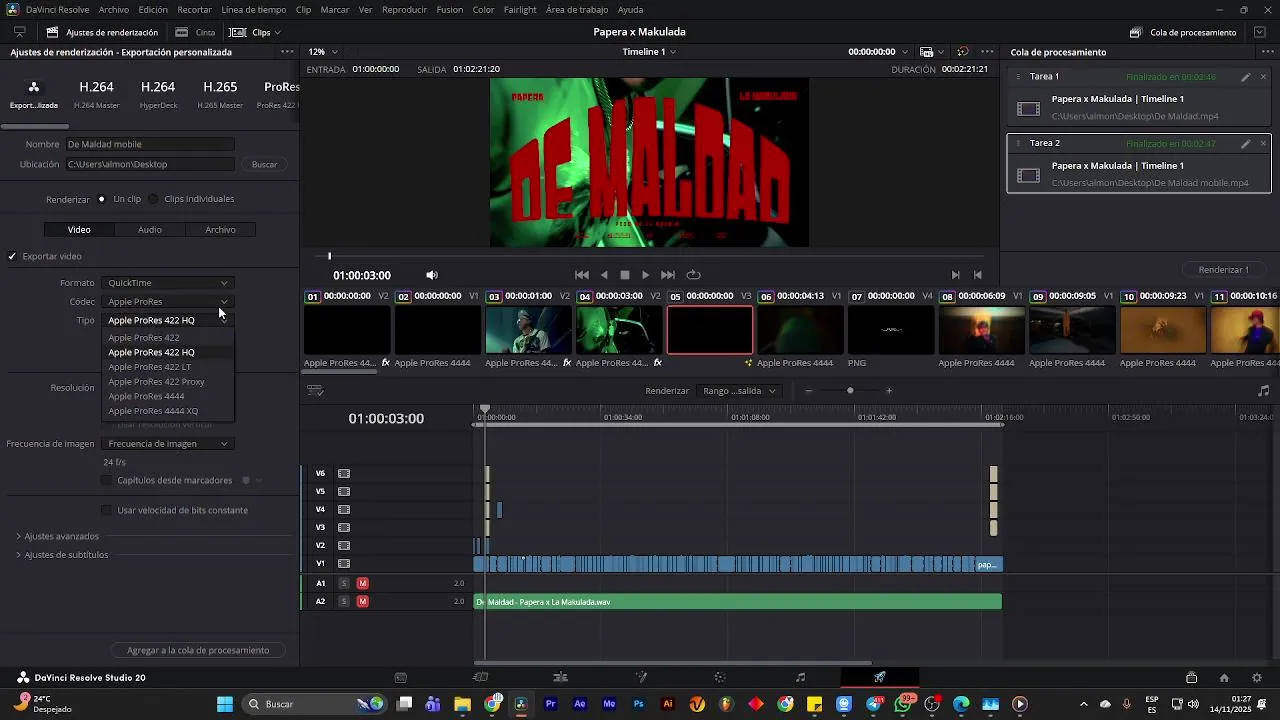Image resolution: width=1280 pixels, height=720 pixels.
Task: Open the Color page icon
Action: pyautogui.click(x=720, y=677)
